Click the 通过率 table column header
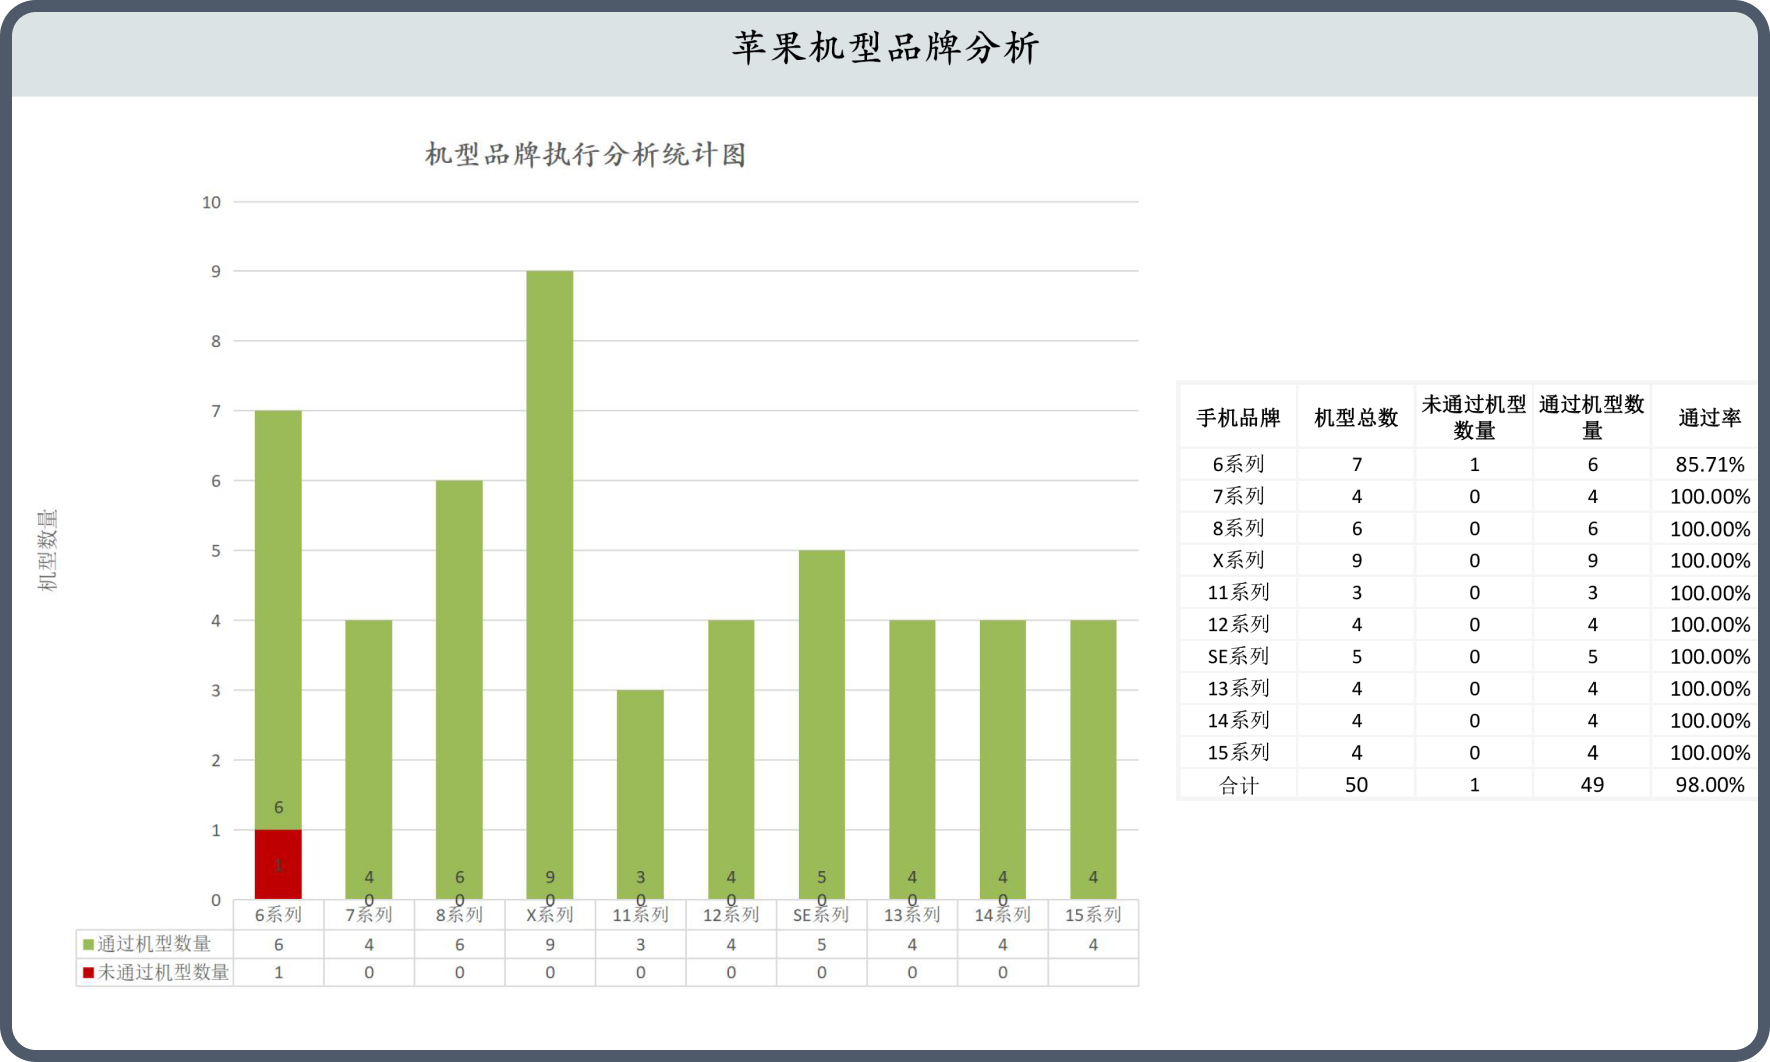This screenshot has height=1062, width=1770. tap(1709, 418)
